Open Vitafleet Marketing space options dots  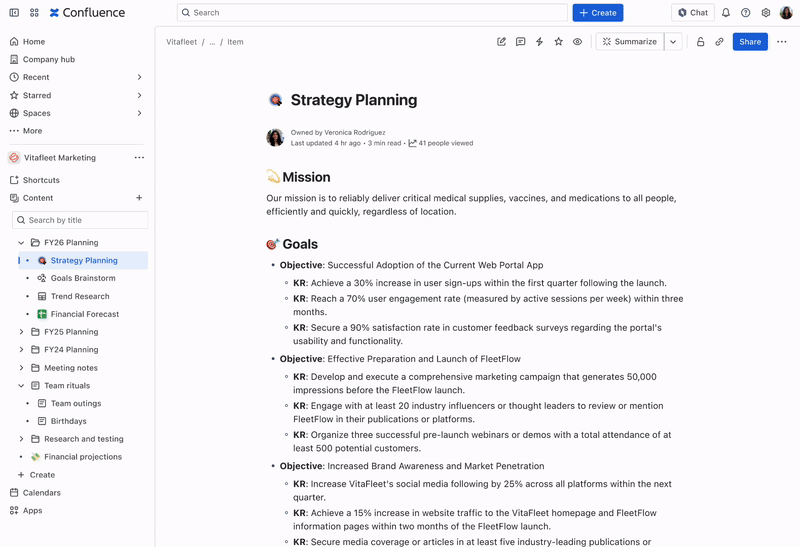[x=139, y=158]
